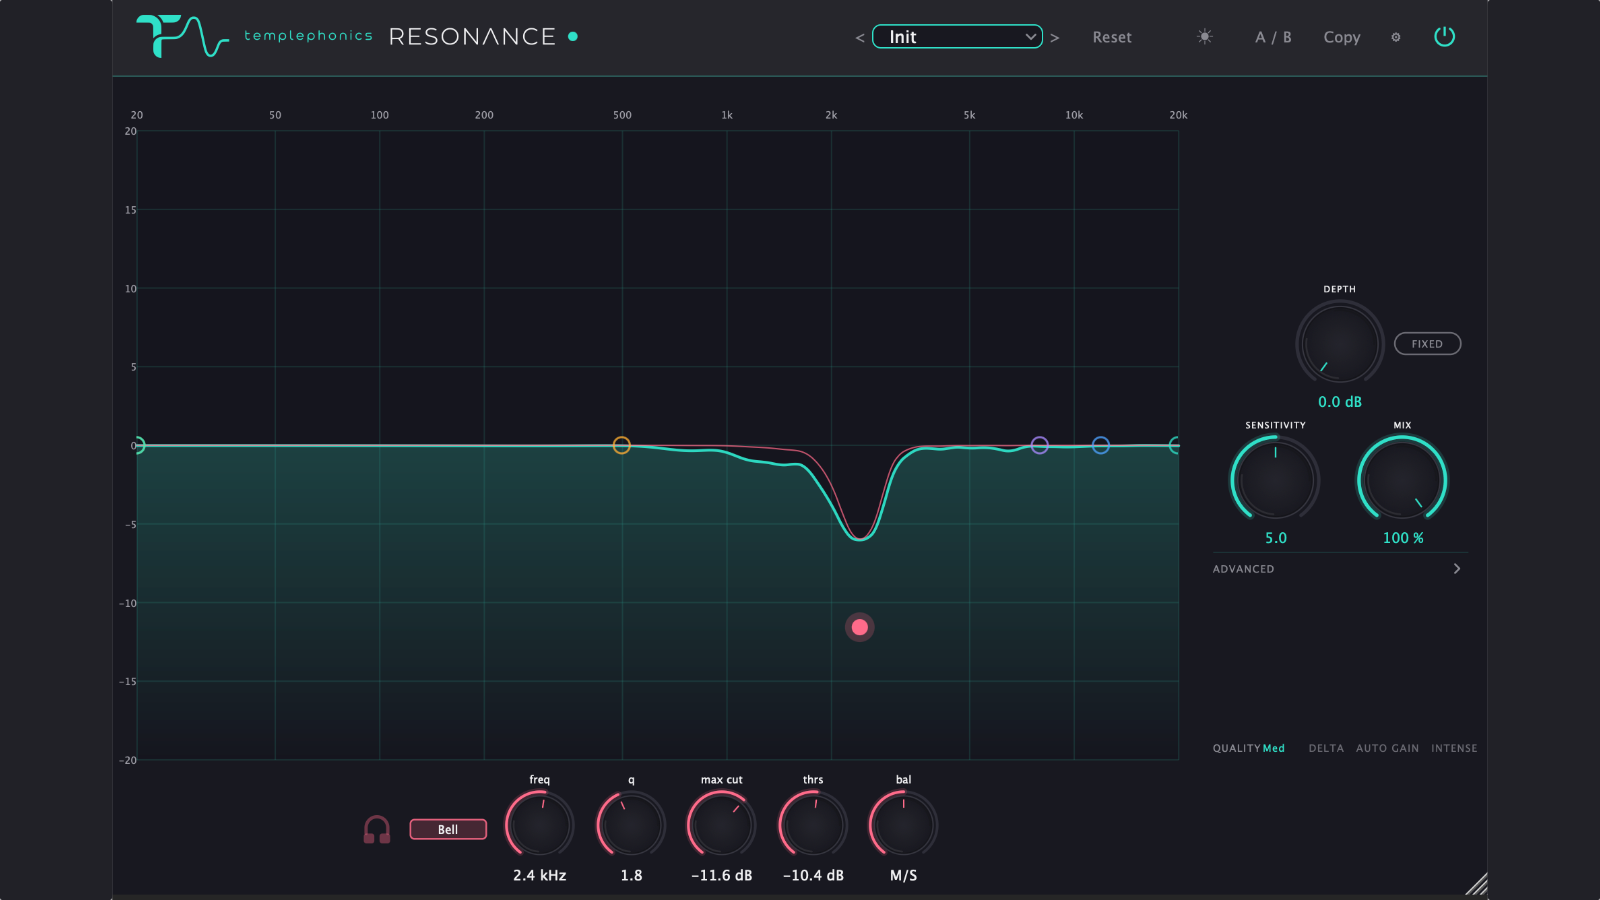The height and width of the screenshot is (900, 1600).
Task: Click the 5.0 sensitivity value
Action: coord(1276,538)
